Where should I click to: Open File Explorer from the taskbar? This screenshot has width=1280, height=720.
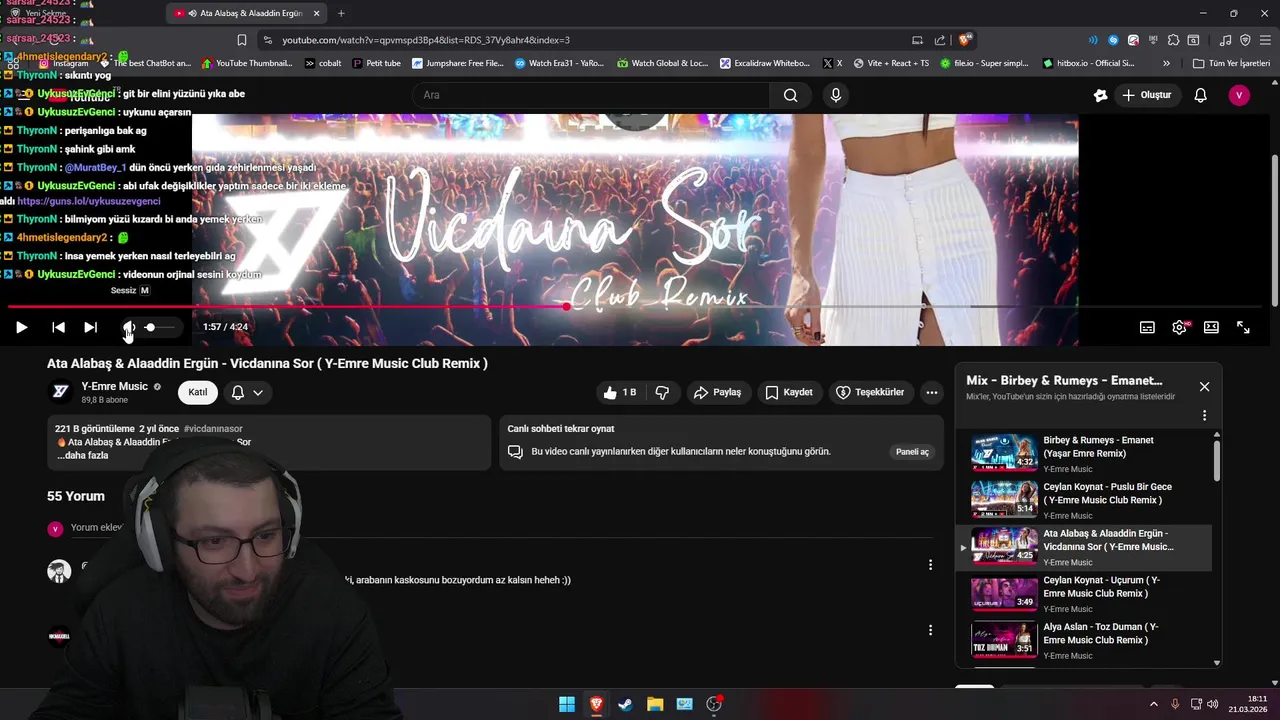click(655, 704)
